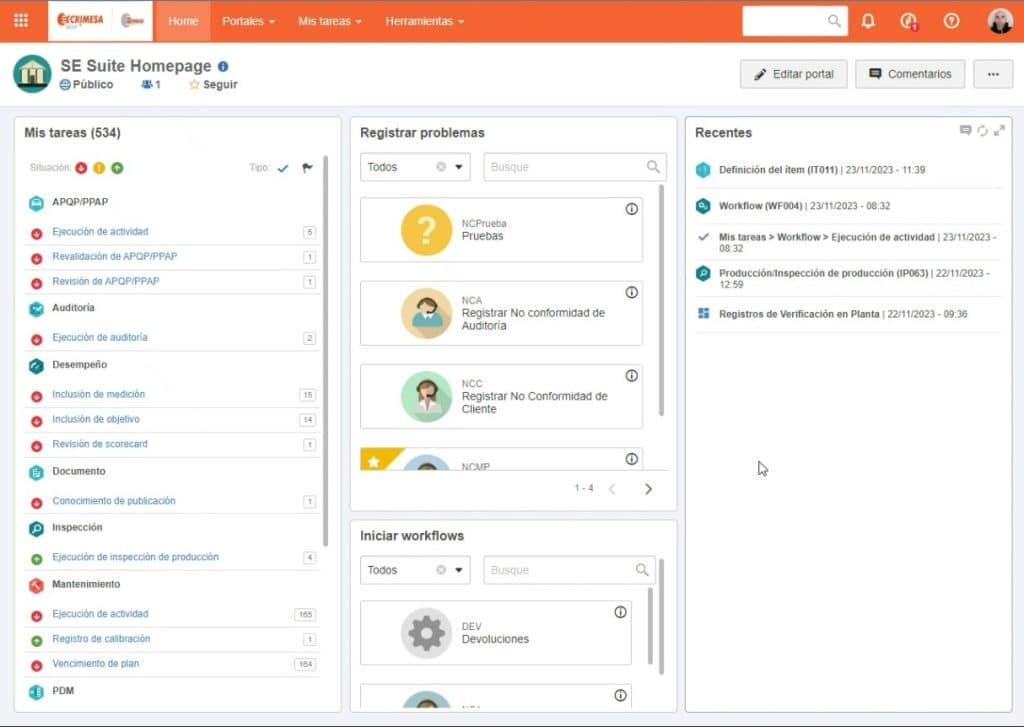Click the info icon beside SE Suite Homepage
This screenshot has width=1024, height=727.
(223, 66)
